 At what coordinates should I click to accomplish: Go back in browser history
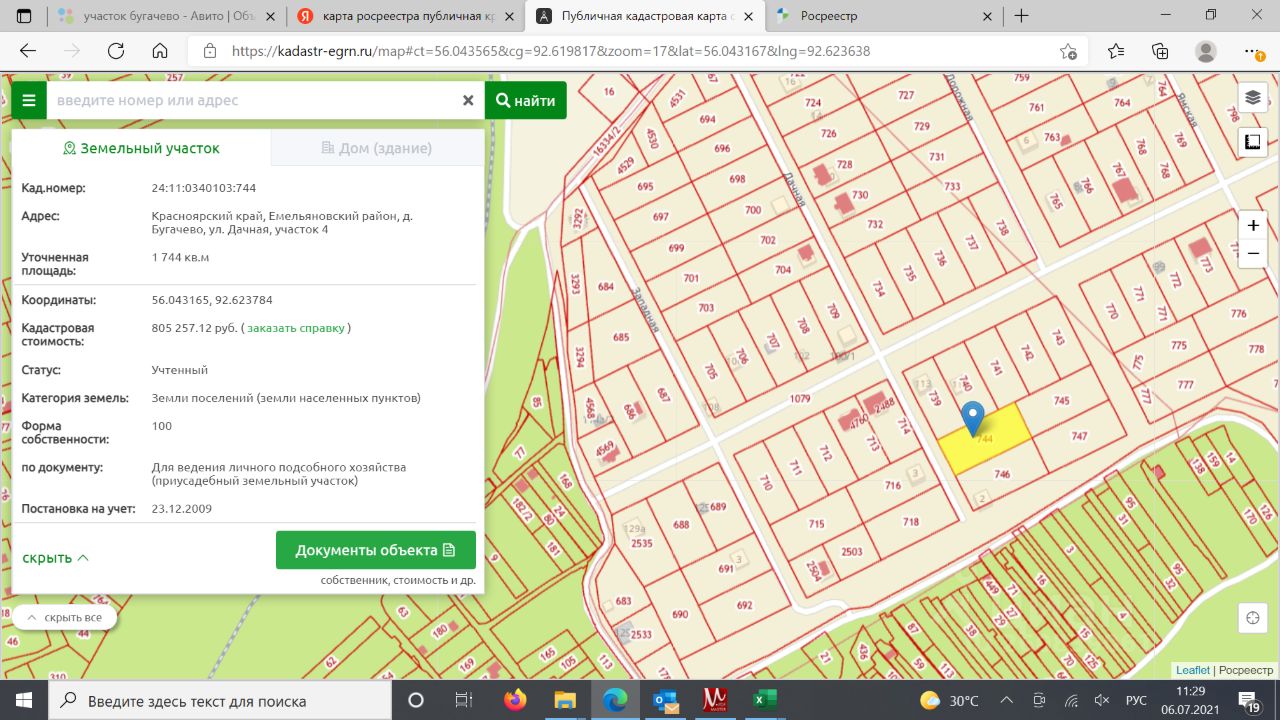tap(28, 51)
